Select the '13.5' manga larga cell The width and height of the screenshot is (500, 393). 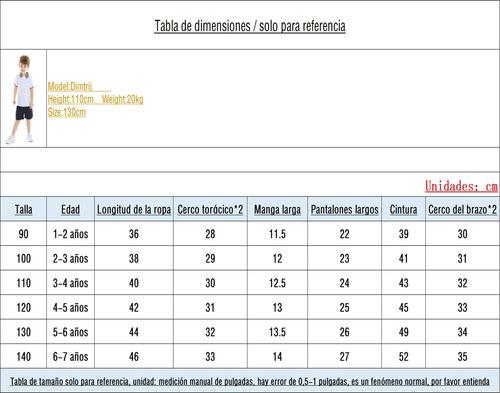[277, 332]
